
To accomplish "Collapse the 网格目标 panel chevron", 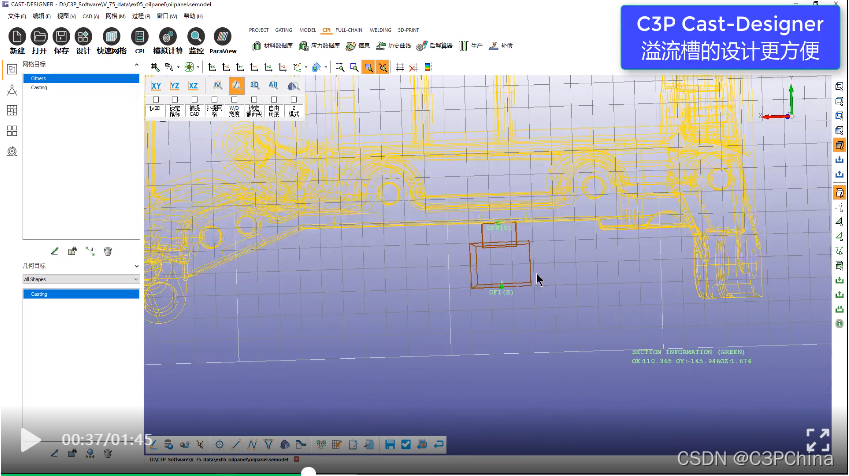I will (x=136, y=64).
